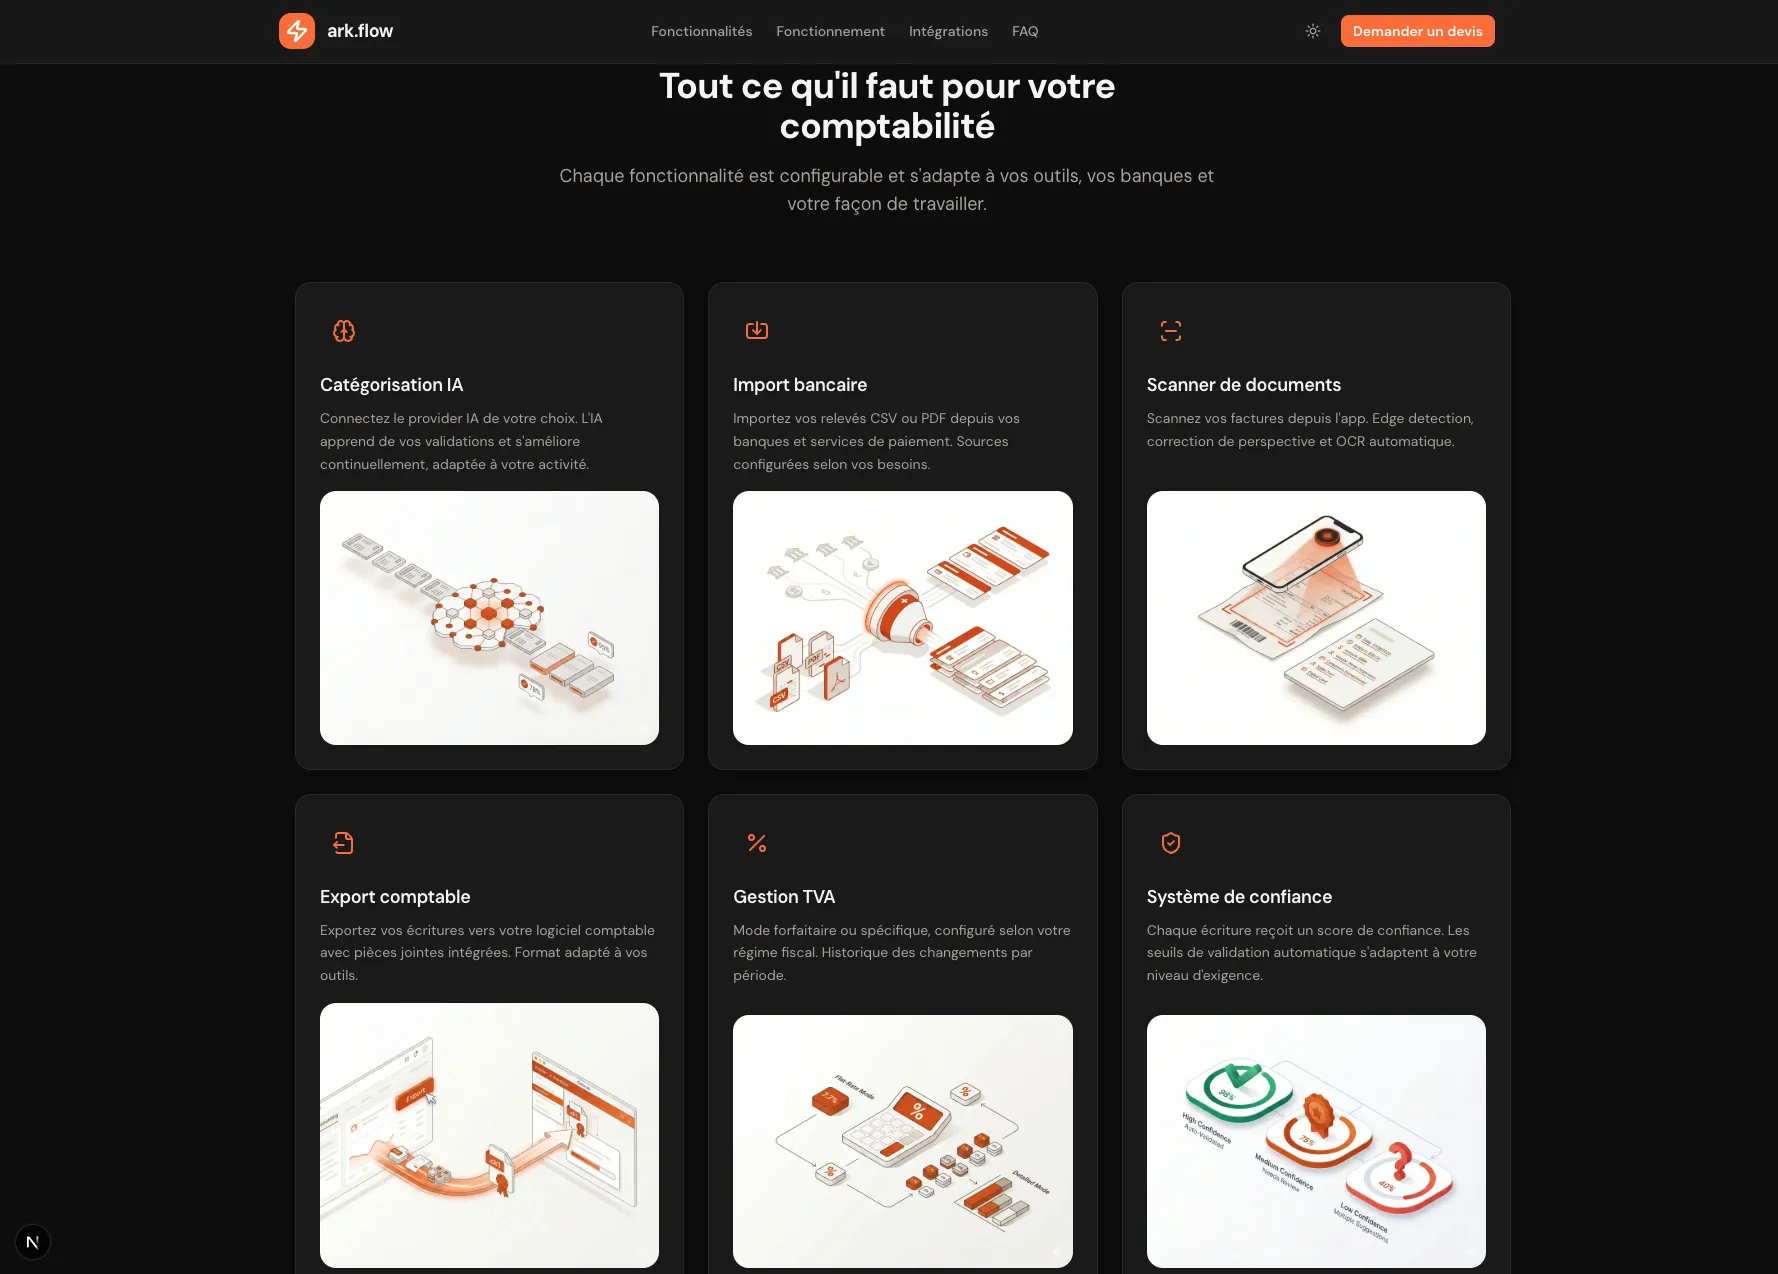Click the brain icon above Catégorisation IA
The height and width of the screenshot is (1274, 1778).
pos(344,331)
